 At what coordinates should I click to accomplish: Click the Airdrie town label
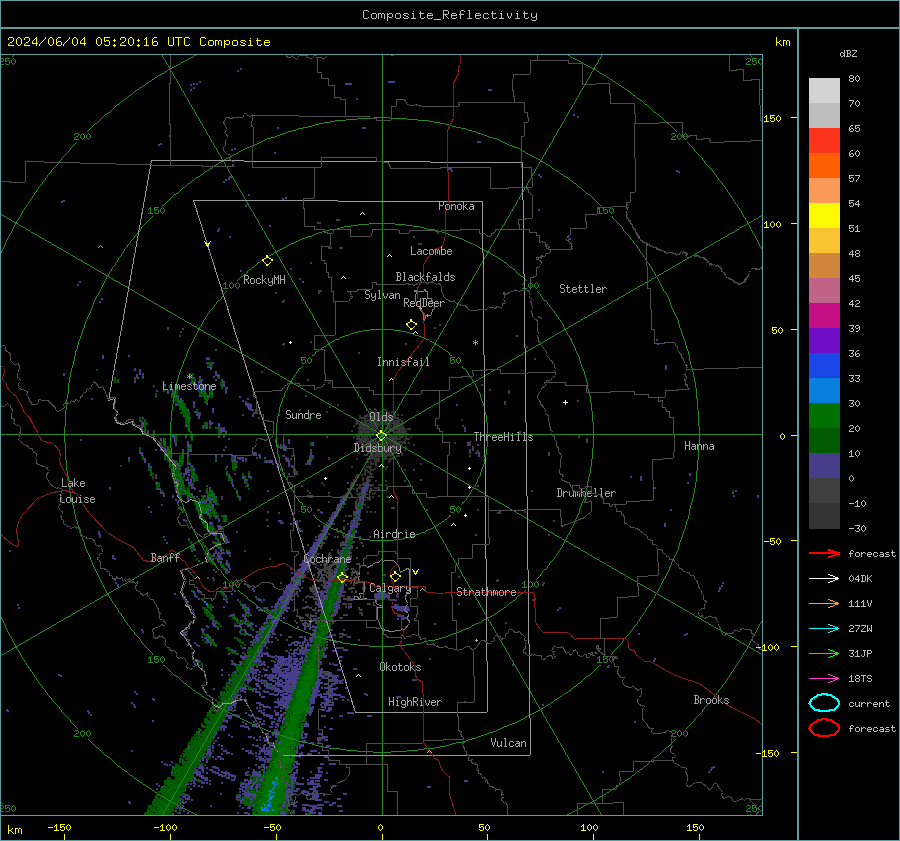tap(394, 534)
